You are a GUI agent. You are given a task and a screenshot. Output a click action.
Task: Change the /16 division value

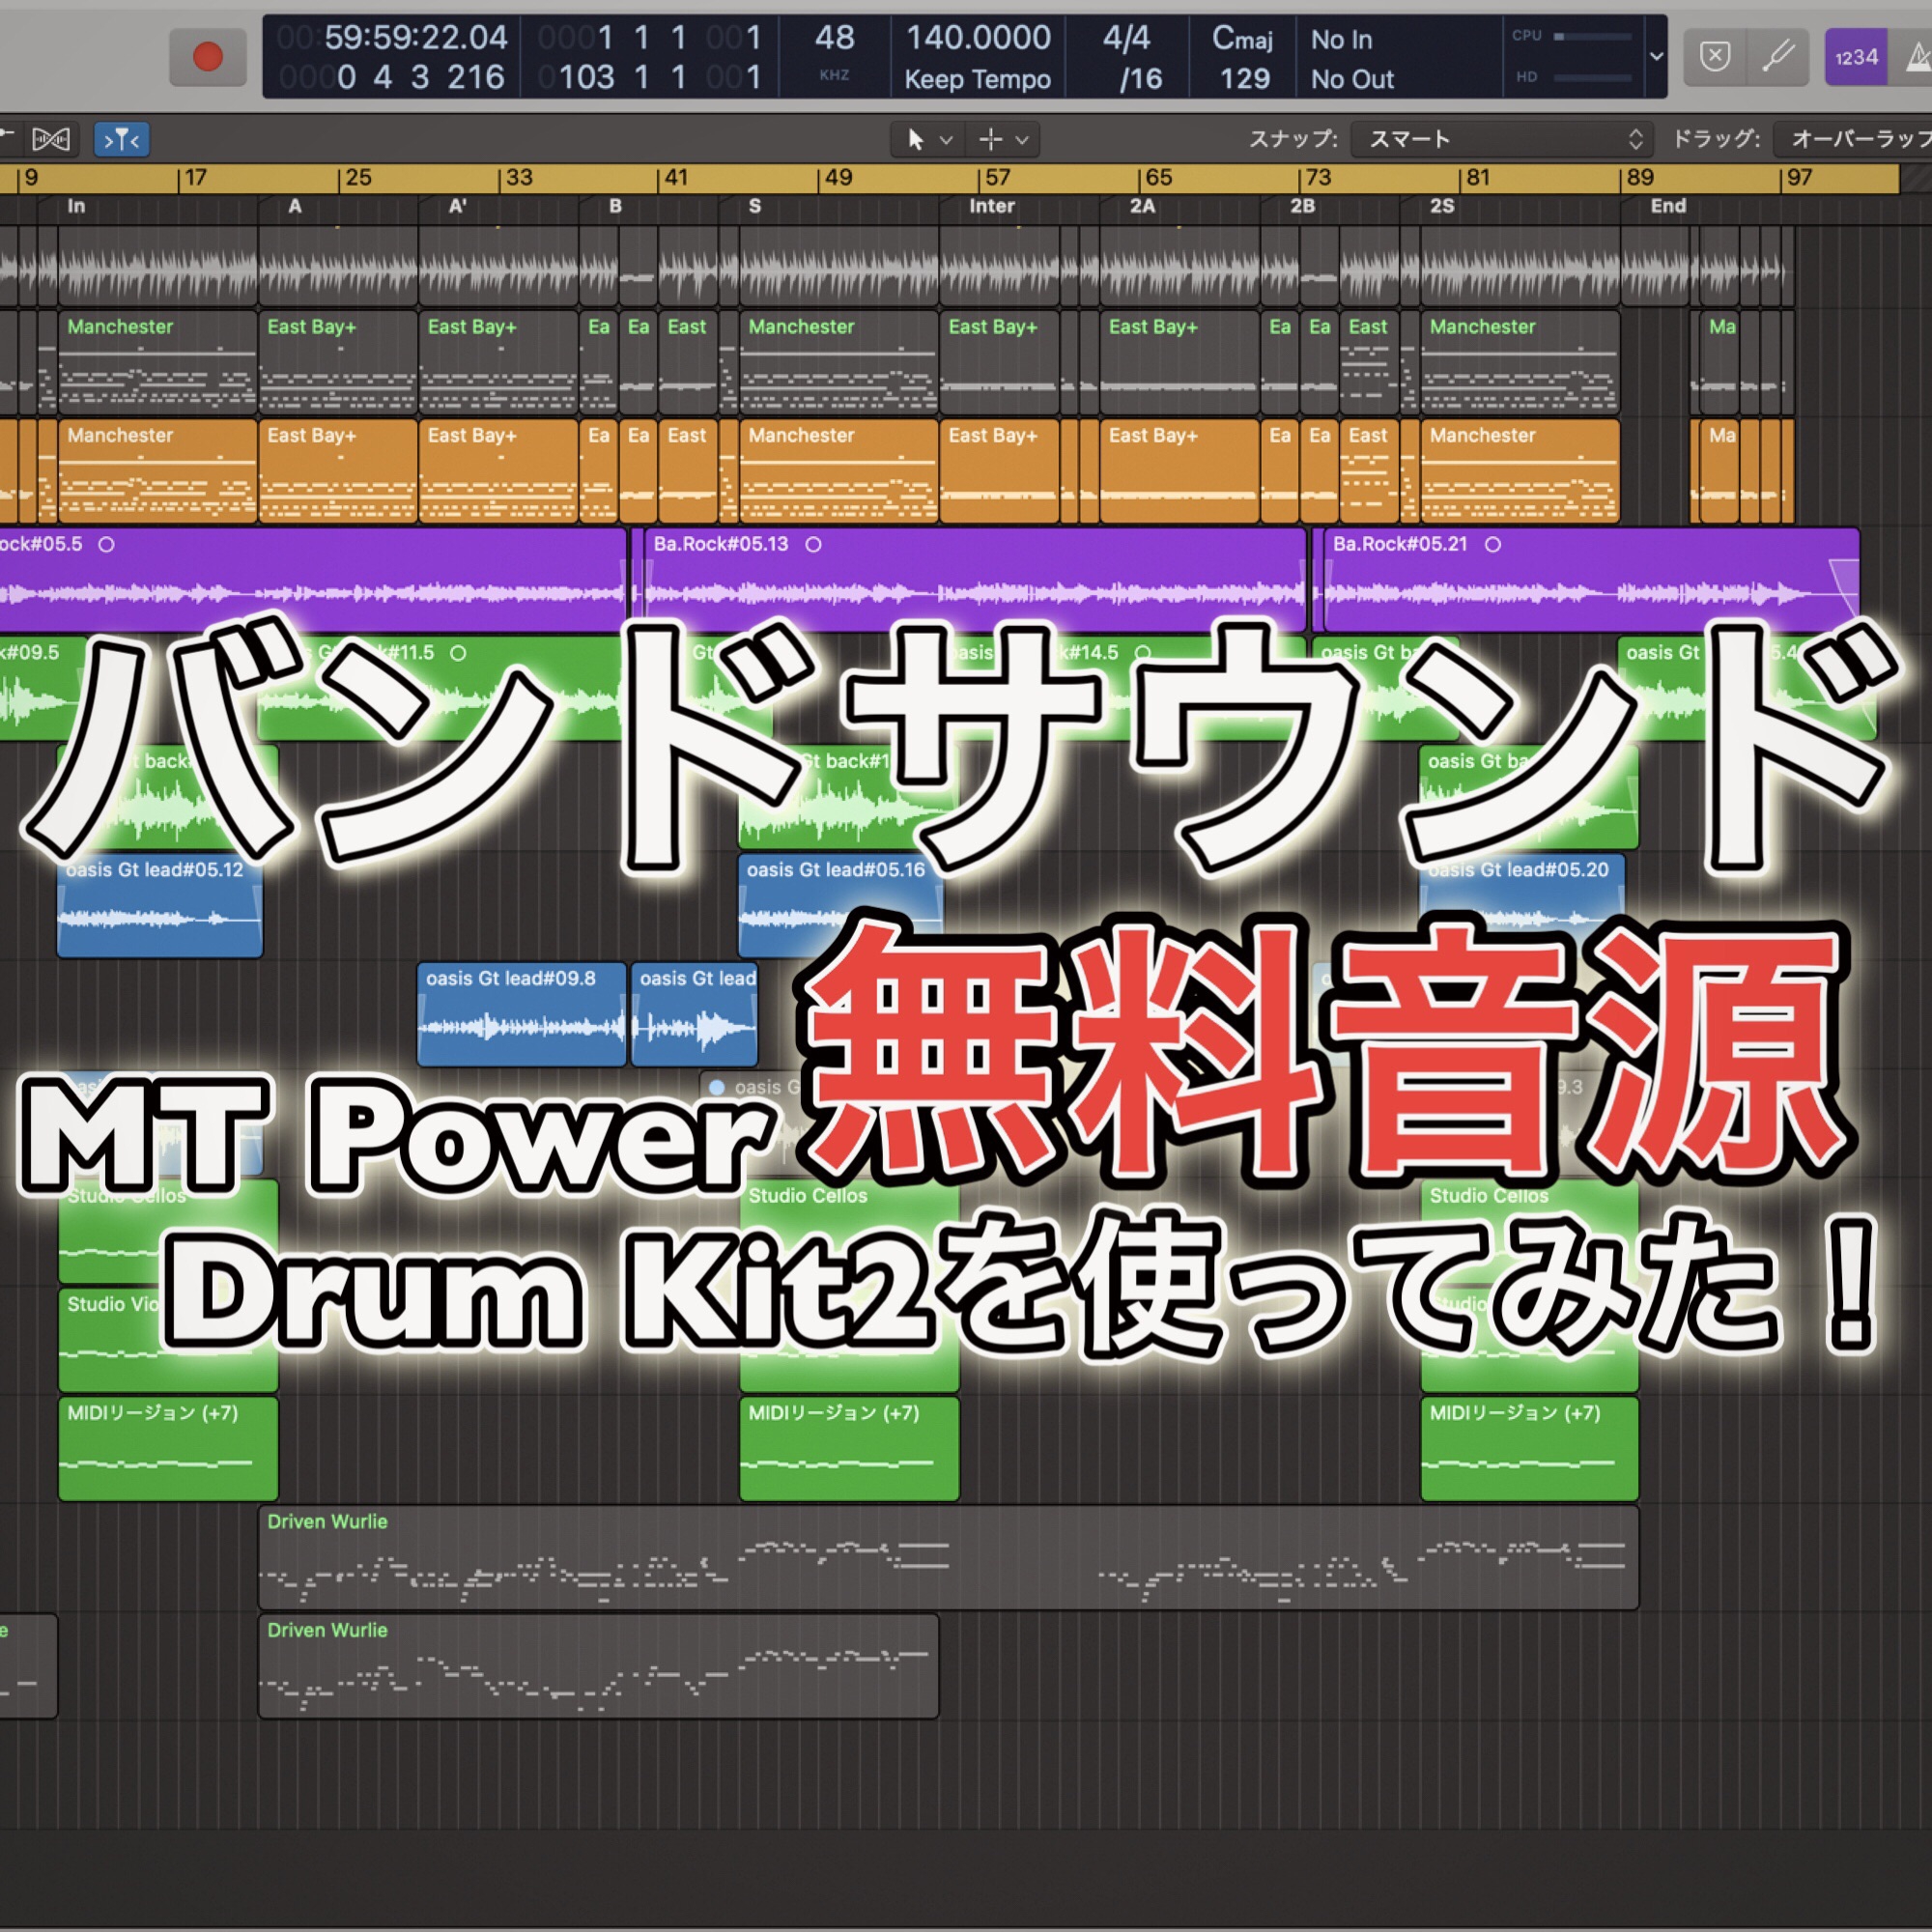click(1140, 79)
